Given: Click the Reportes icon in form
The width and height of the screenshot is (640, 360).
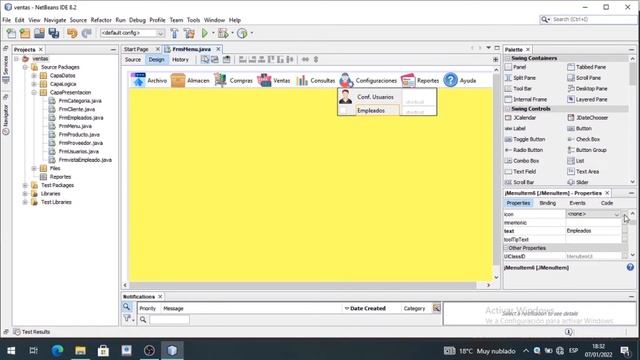Looking at the screenshot, I should point(408,80).
